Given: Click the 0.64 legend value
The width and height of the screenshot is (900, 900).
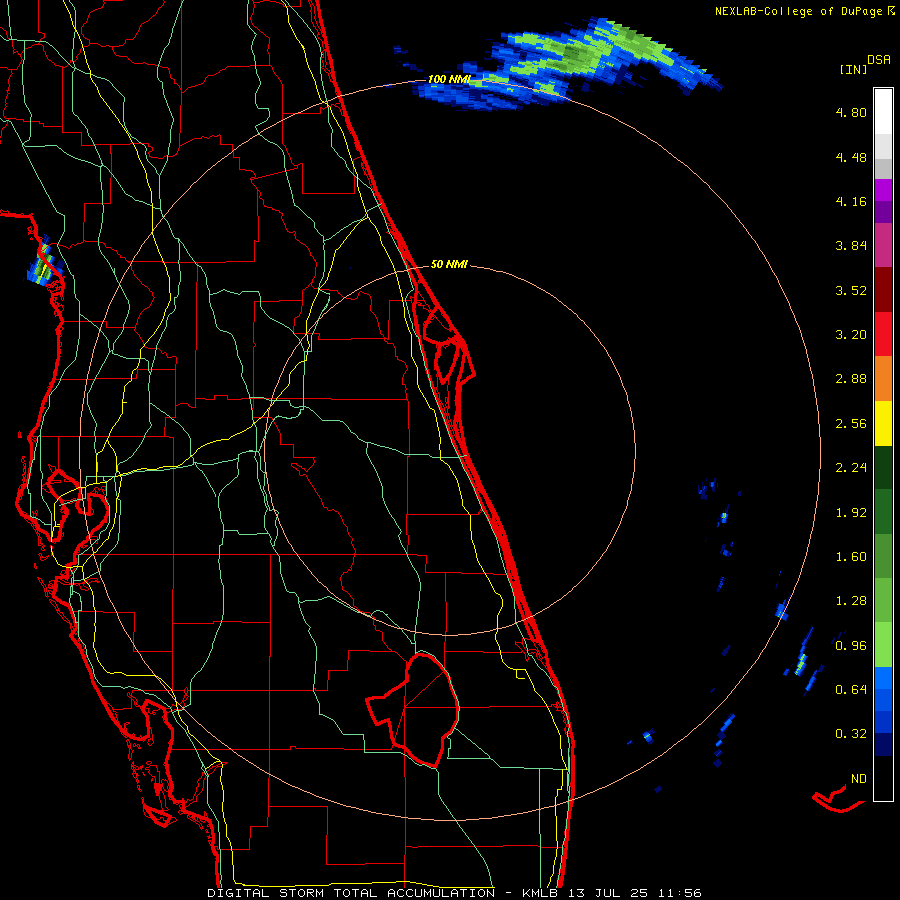Looking at the screenshot, I should pos(851,690).
